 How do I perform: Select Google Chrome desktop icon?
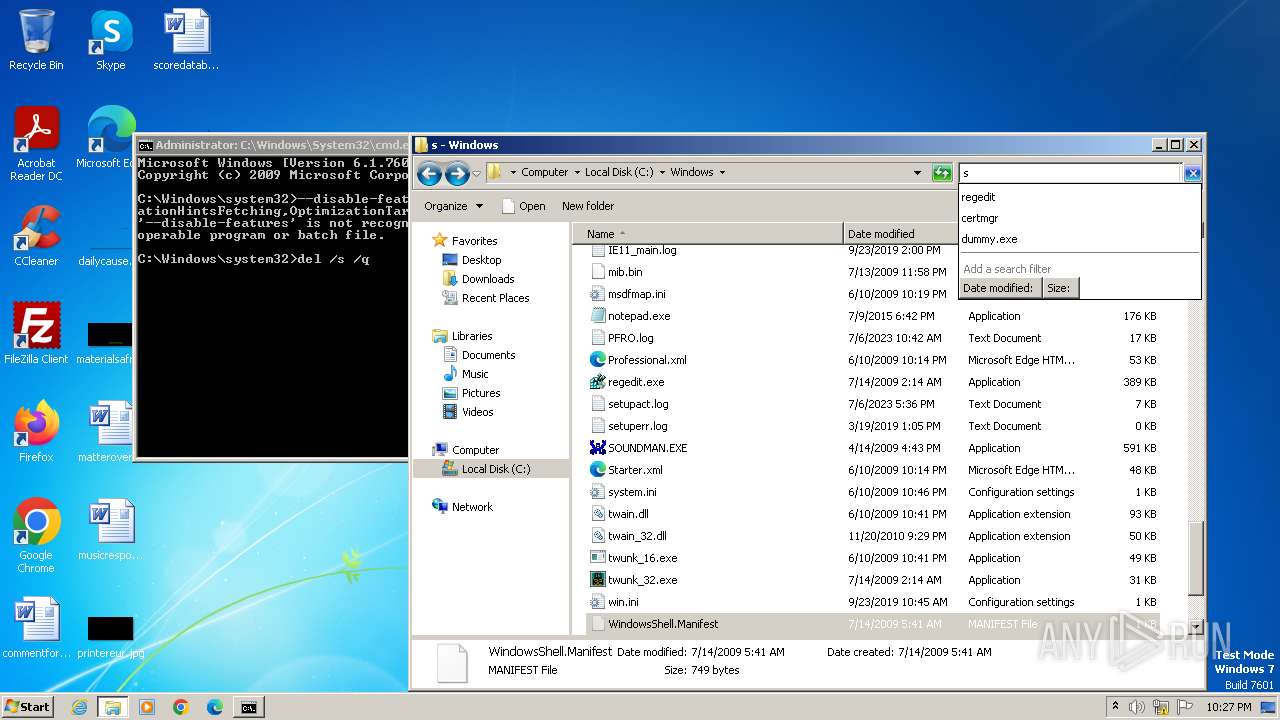point(36,536)
